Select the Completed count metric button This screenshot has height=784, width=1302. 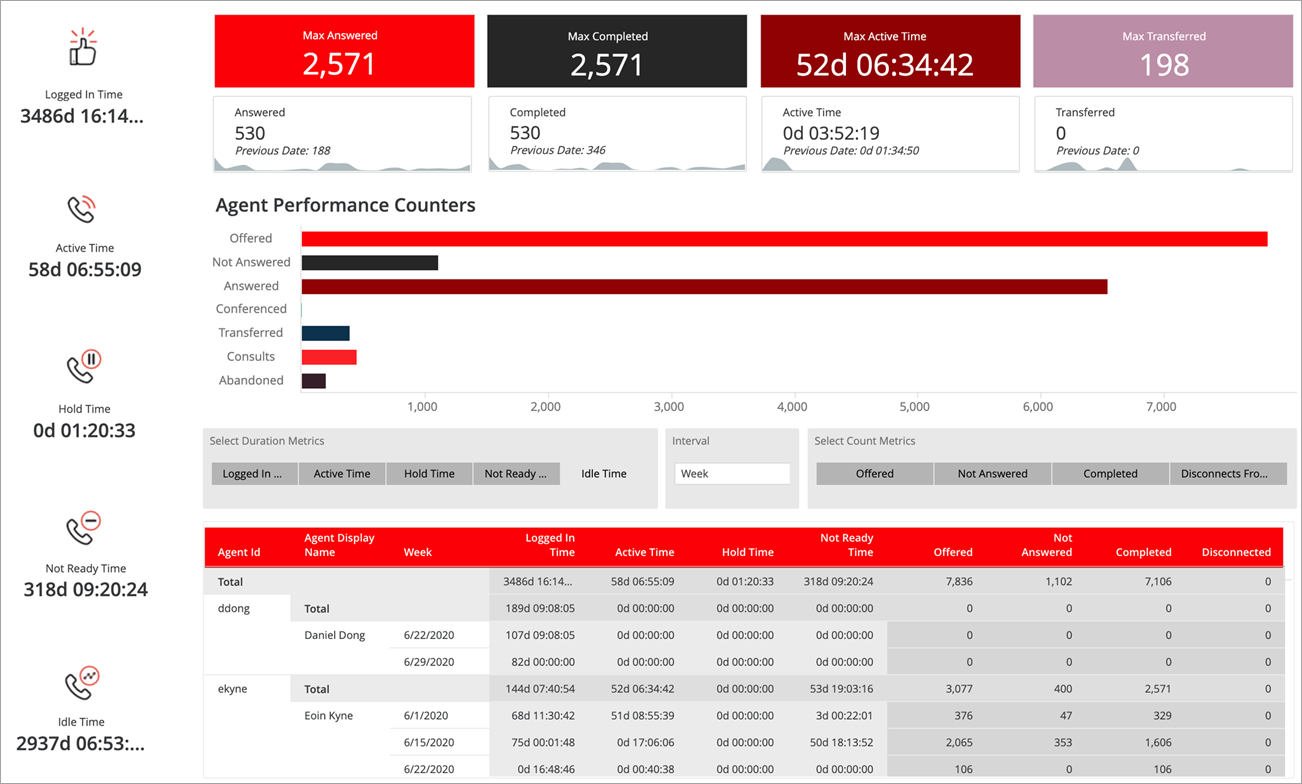(1110, 474)
